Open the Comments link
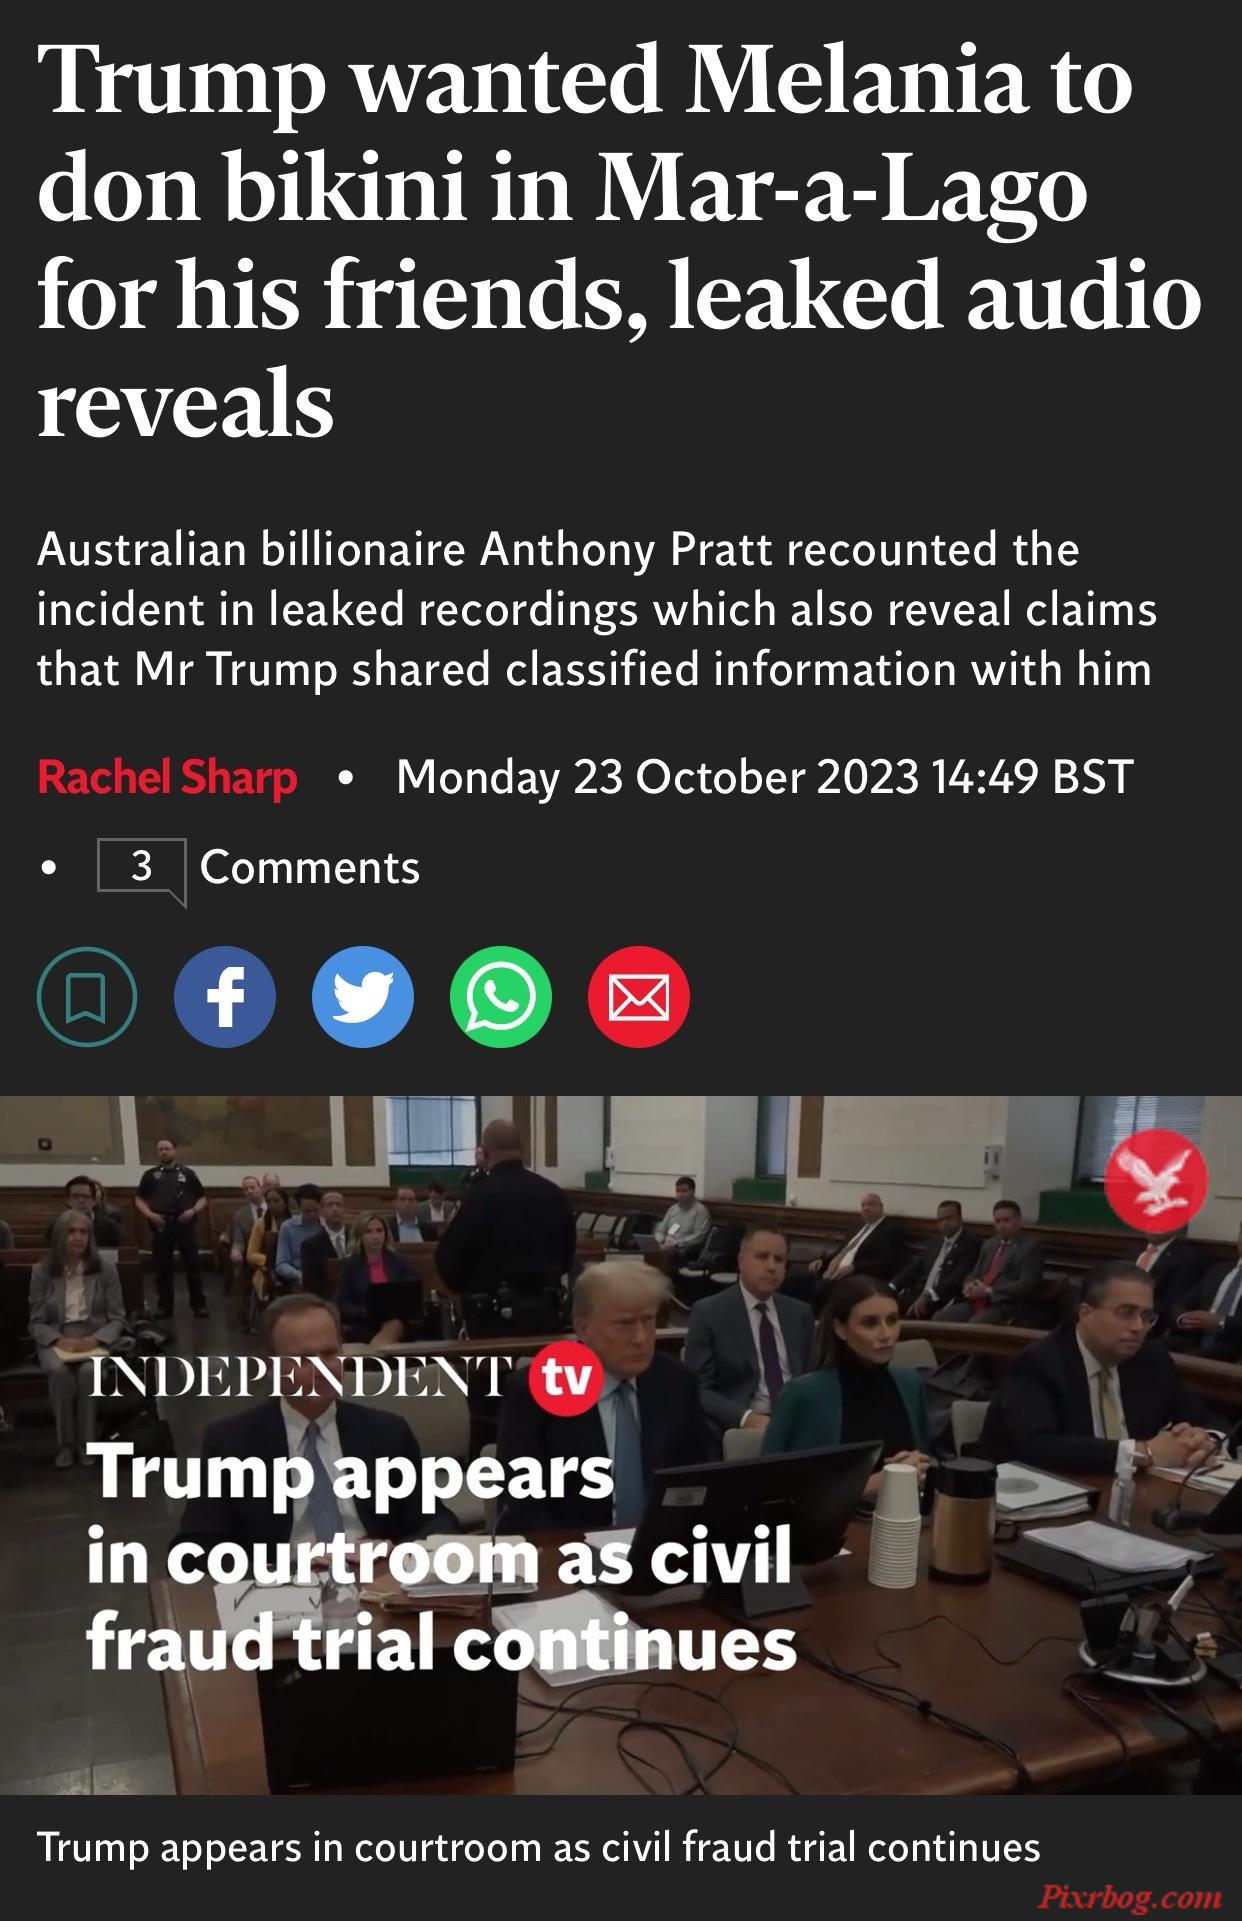 coord(310,868)
